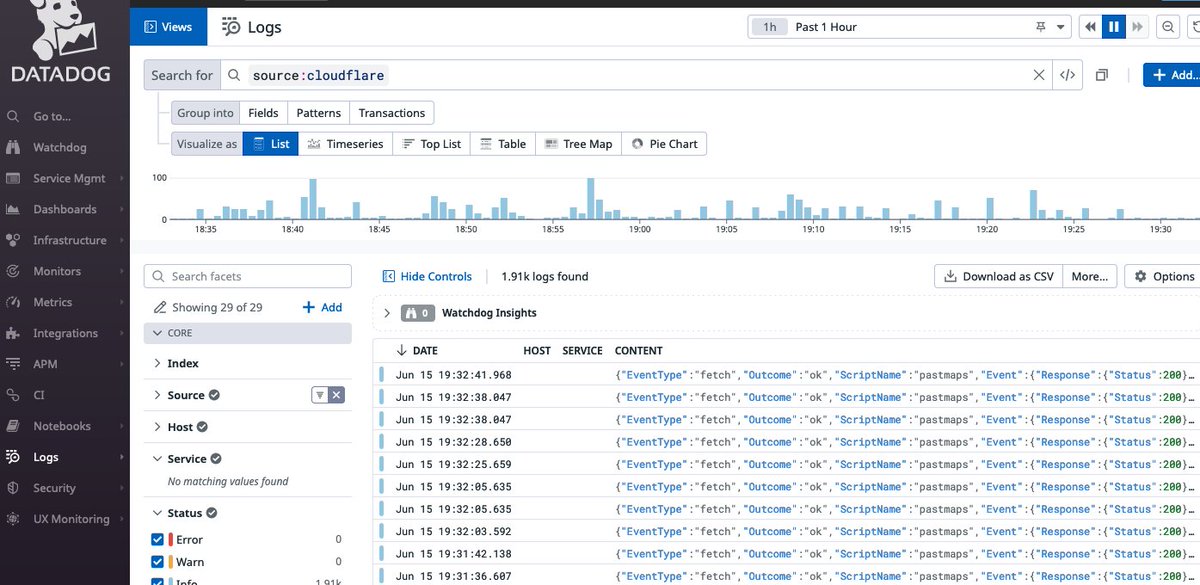The width and height of the screenshot is (1200, 585).
Task: Click Download as CSV
Action: coord(997,276)
